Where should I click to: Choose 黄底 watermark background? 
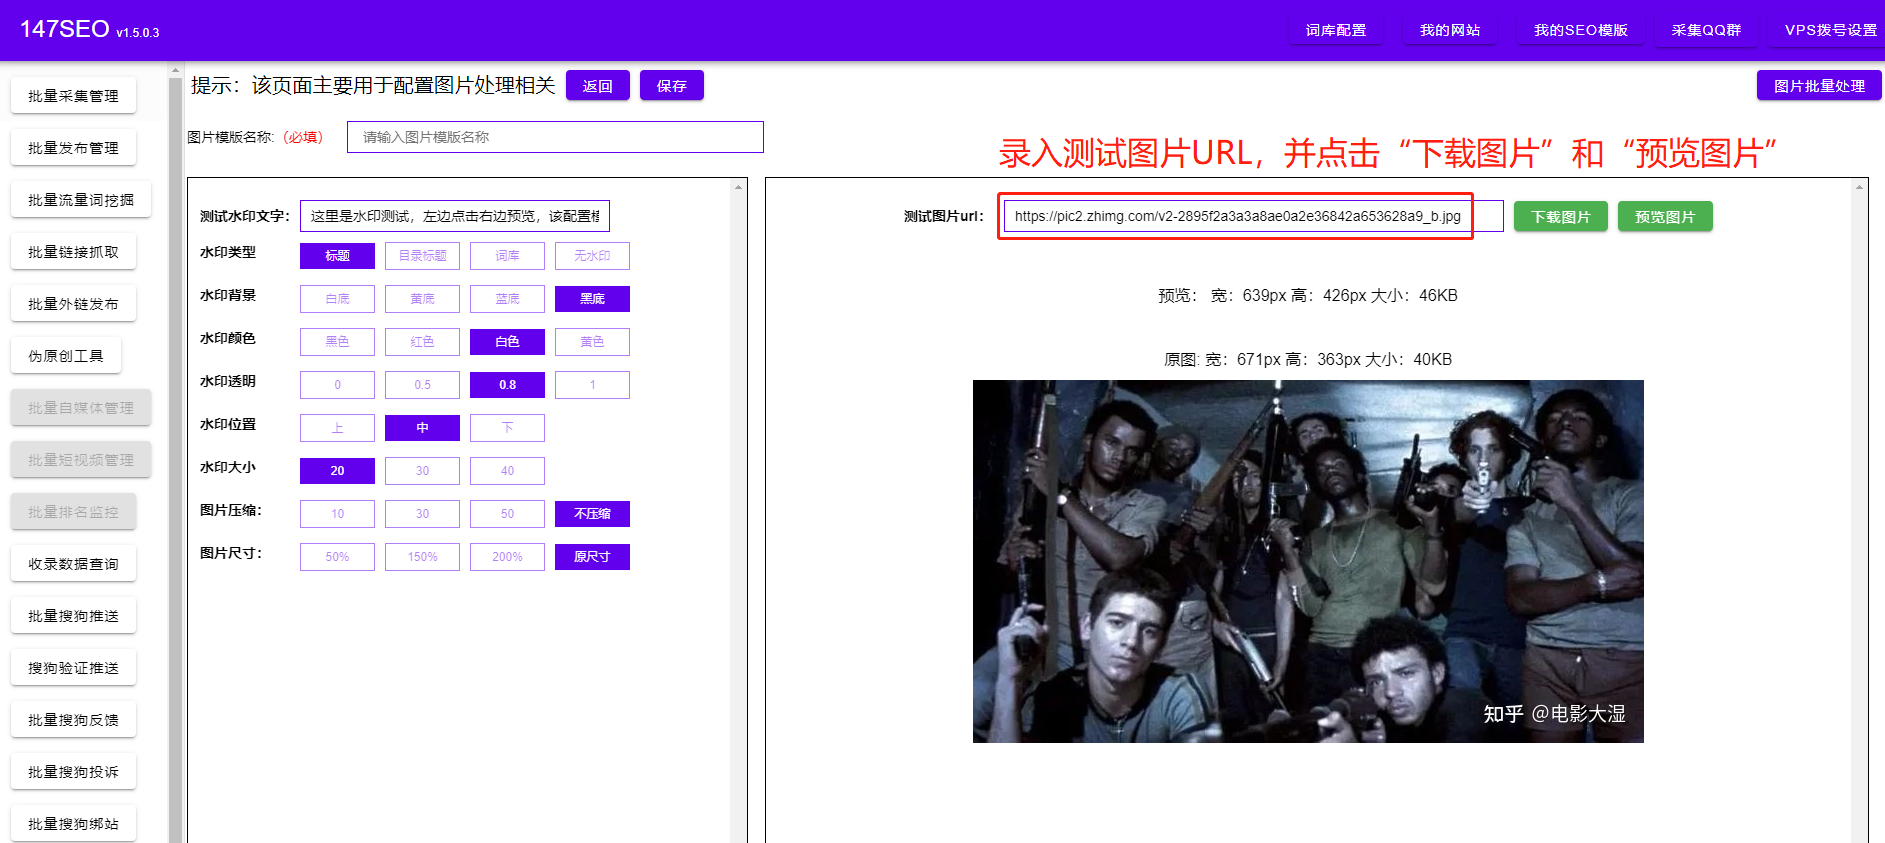[422, 299]
